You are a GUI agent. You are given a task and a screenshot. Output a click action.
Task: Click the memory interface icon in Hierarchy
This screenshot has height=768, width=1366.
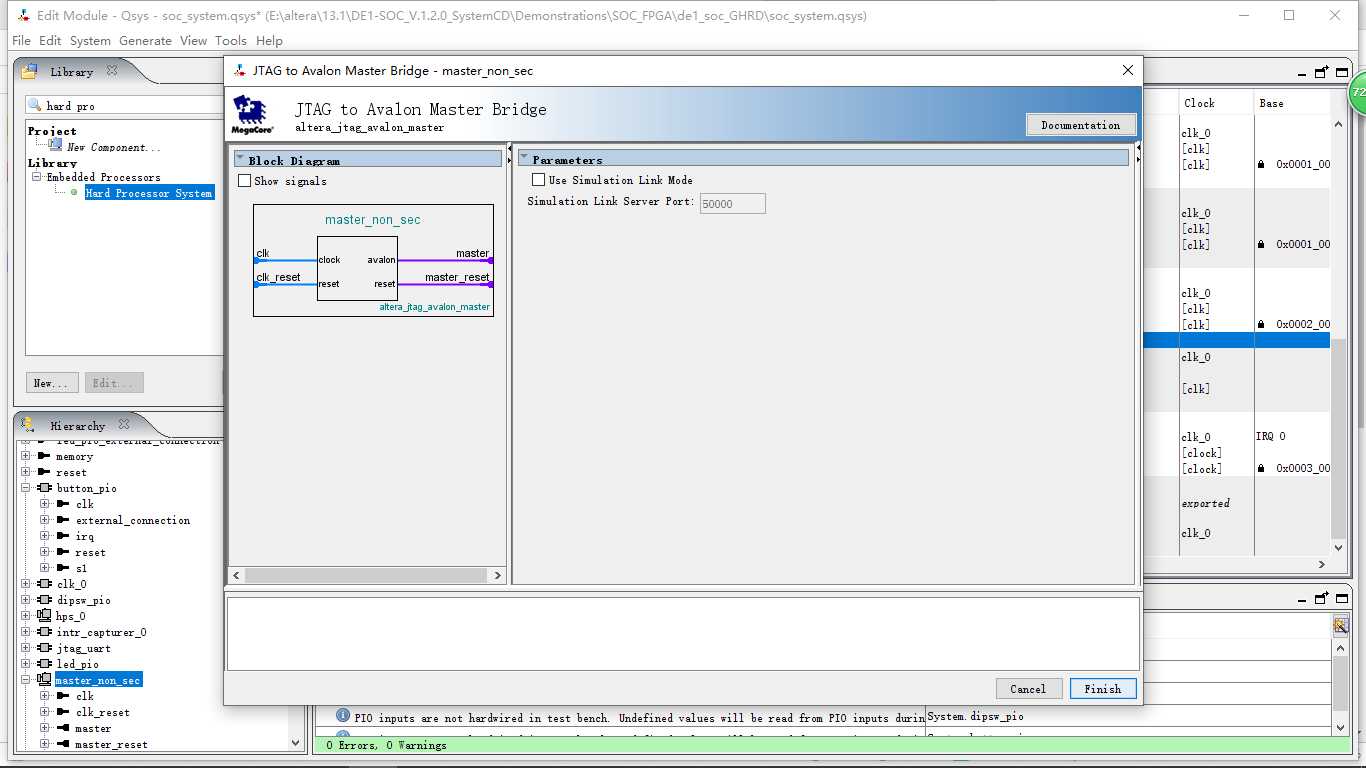pos(44,456)
